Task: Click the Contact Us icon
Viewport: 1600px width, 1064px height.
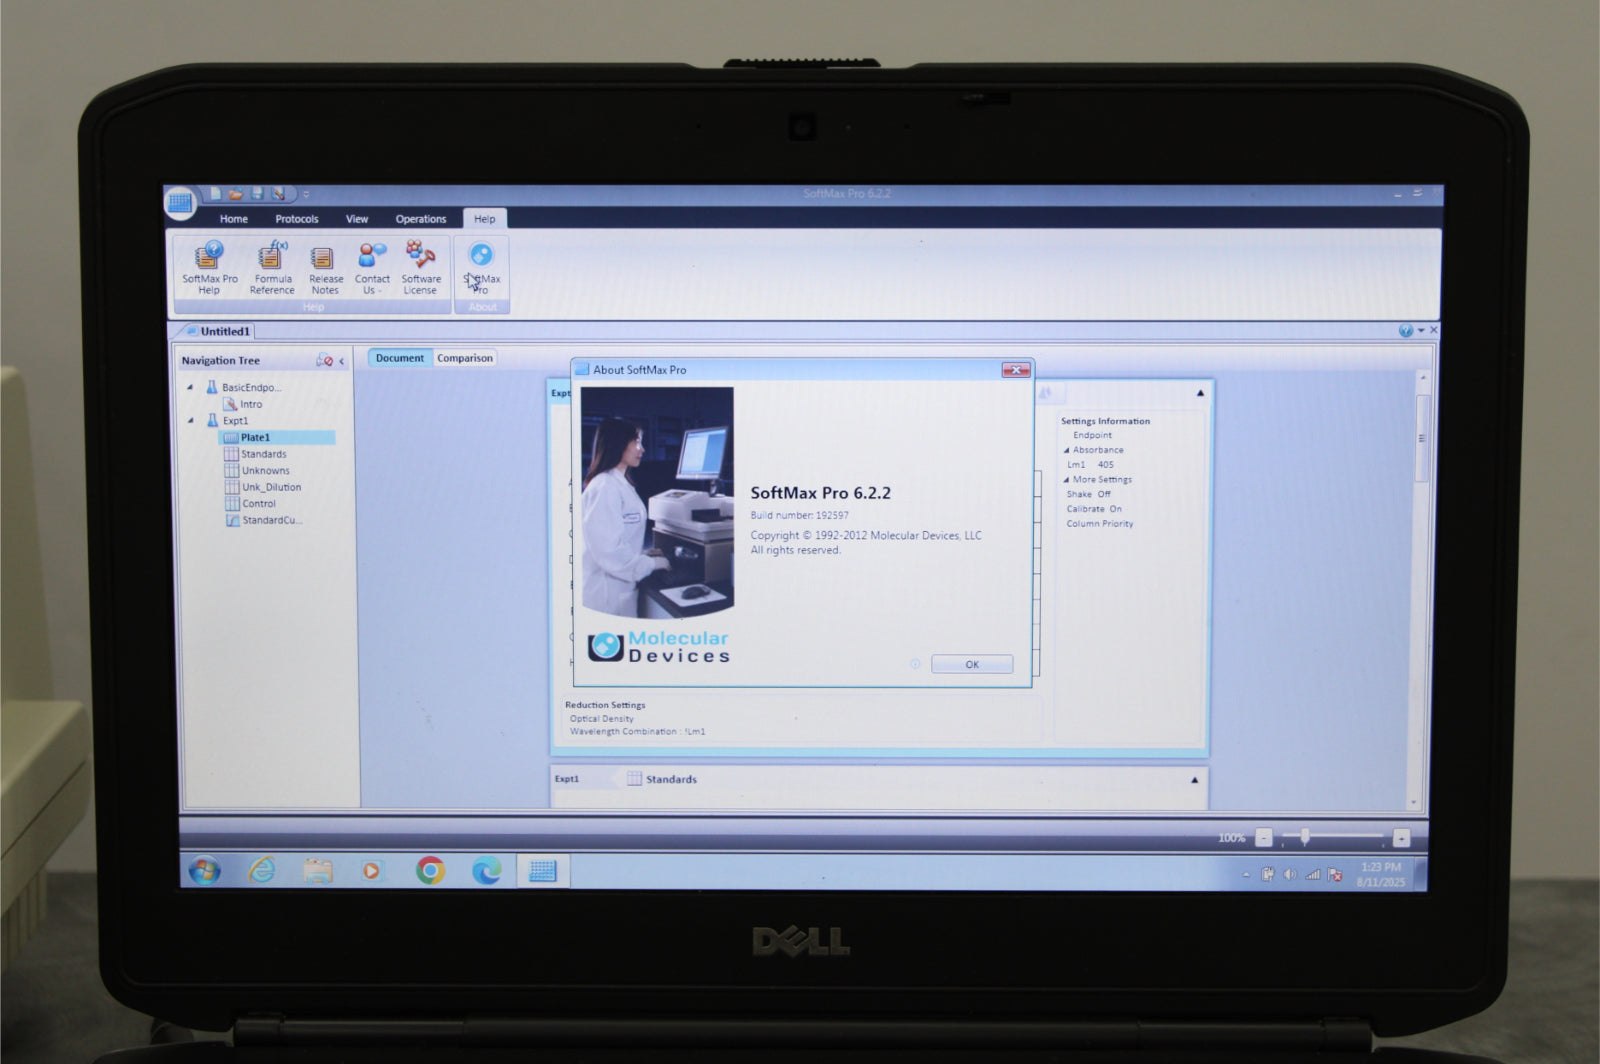Action: 372,268
